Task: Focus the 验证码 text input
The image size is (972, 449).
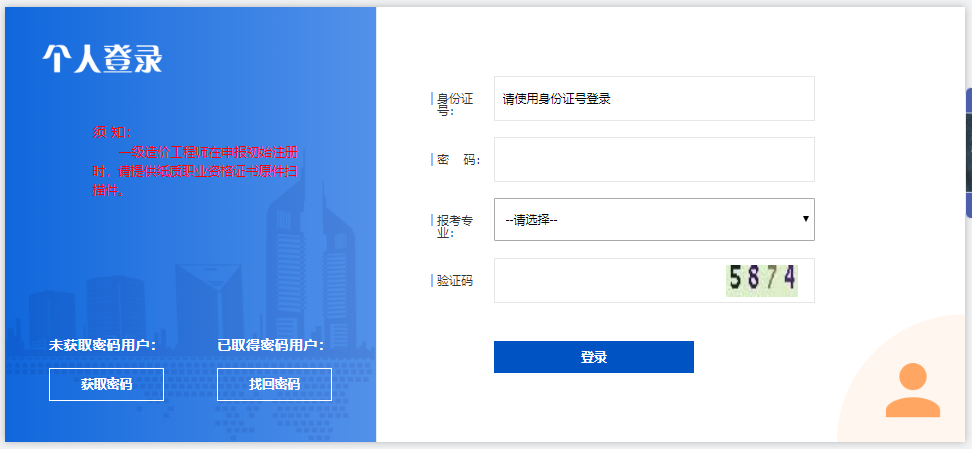Action: tap(608, 280)
